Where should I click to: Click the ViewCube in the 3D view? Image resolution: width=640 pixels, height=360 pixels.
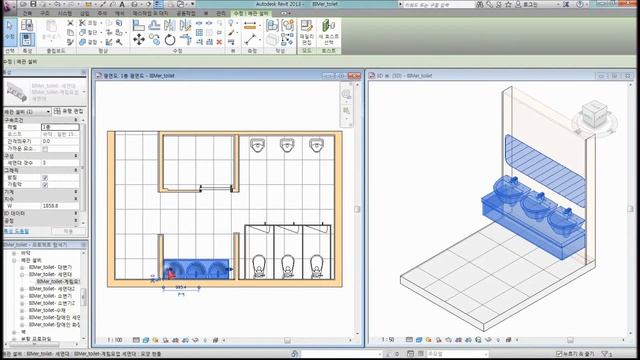click(x=595, y=115)
